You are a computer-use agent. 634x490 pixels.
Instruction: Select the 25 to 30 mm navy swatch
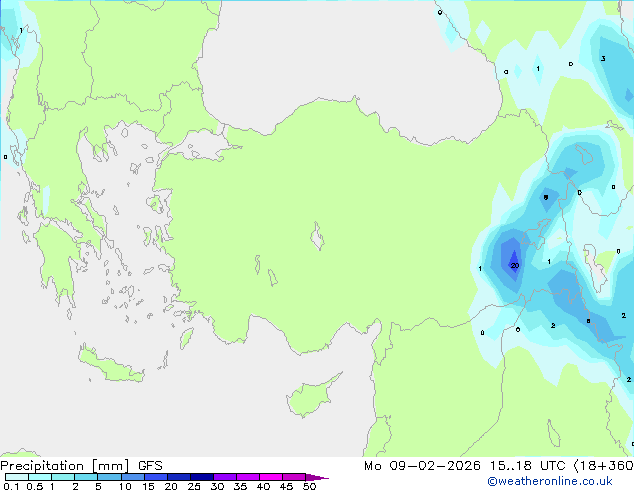click(202, 477)
